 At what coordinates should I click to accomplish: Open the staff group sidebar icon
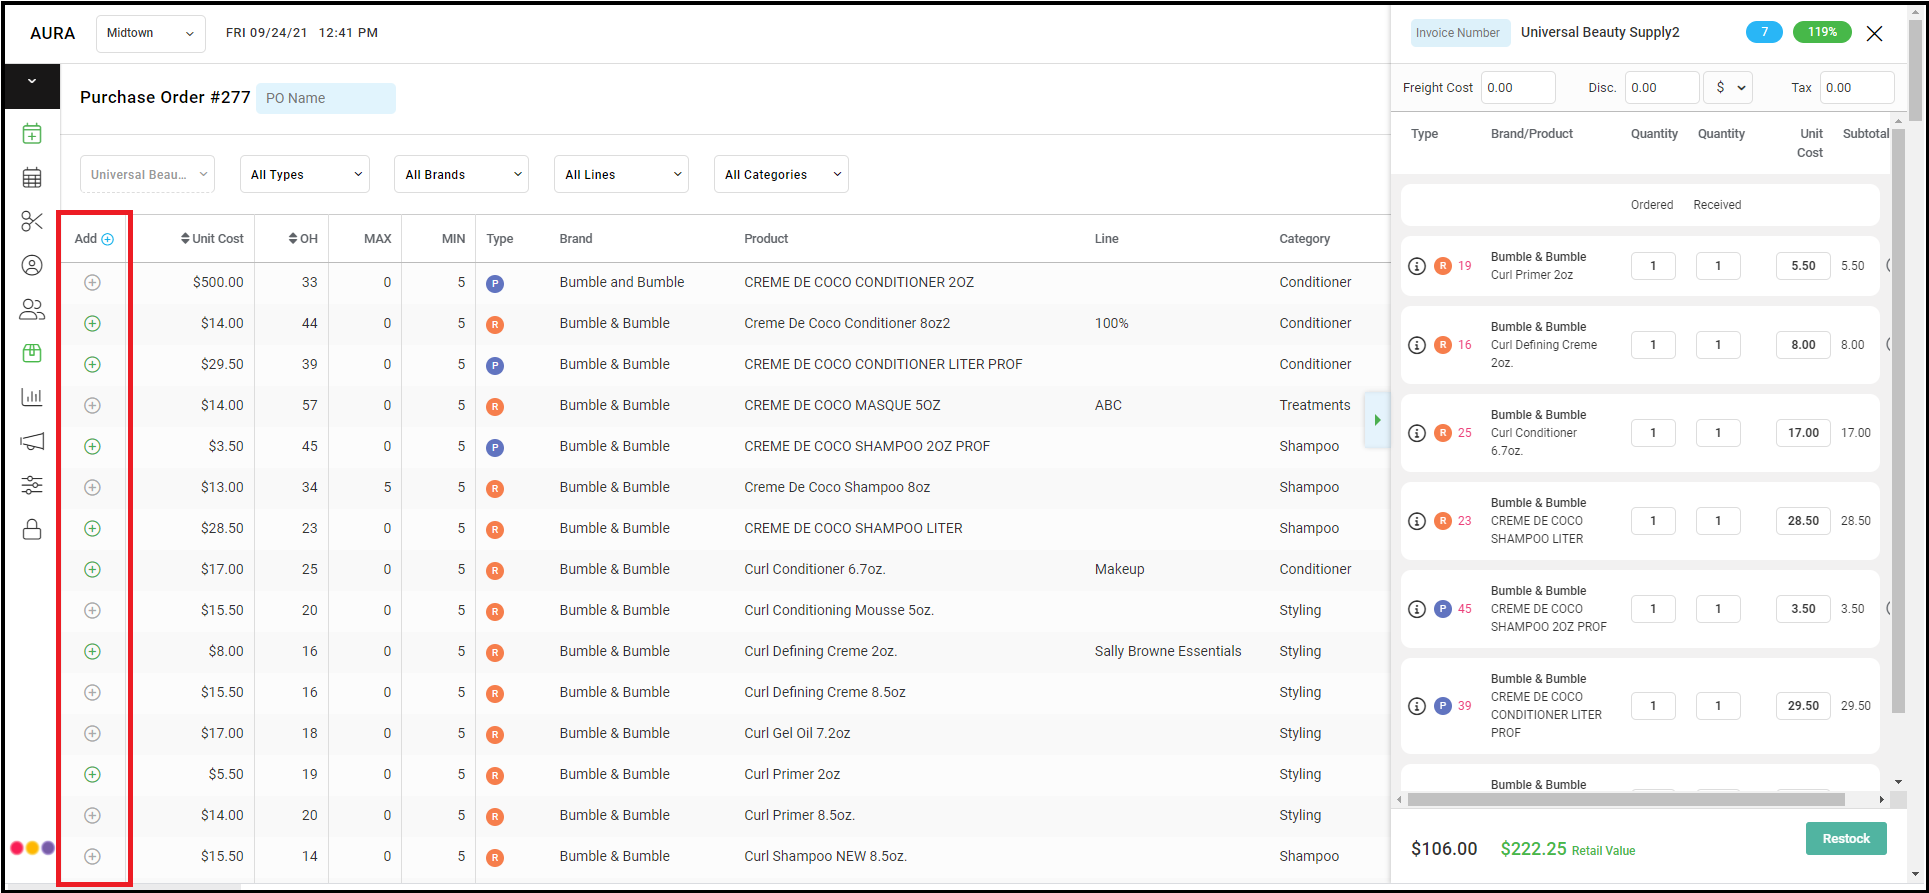point(32,309)
